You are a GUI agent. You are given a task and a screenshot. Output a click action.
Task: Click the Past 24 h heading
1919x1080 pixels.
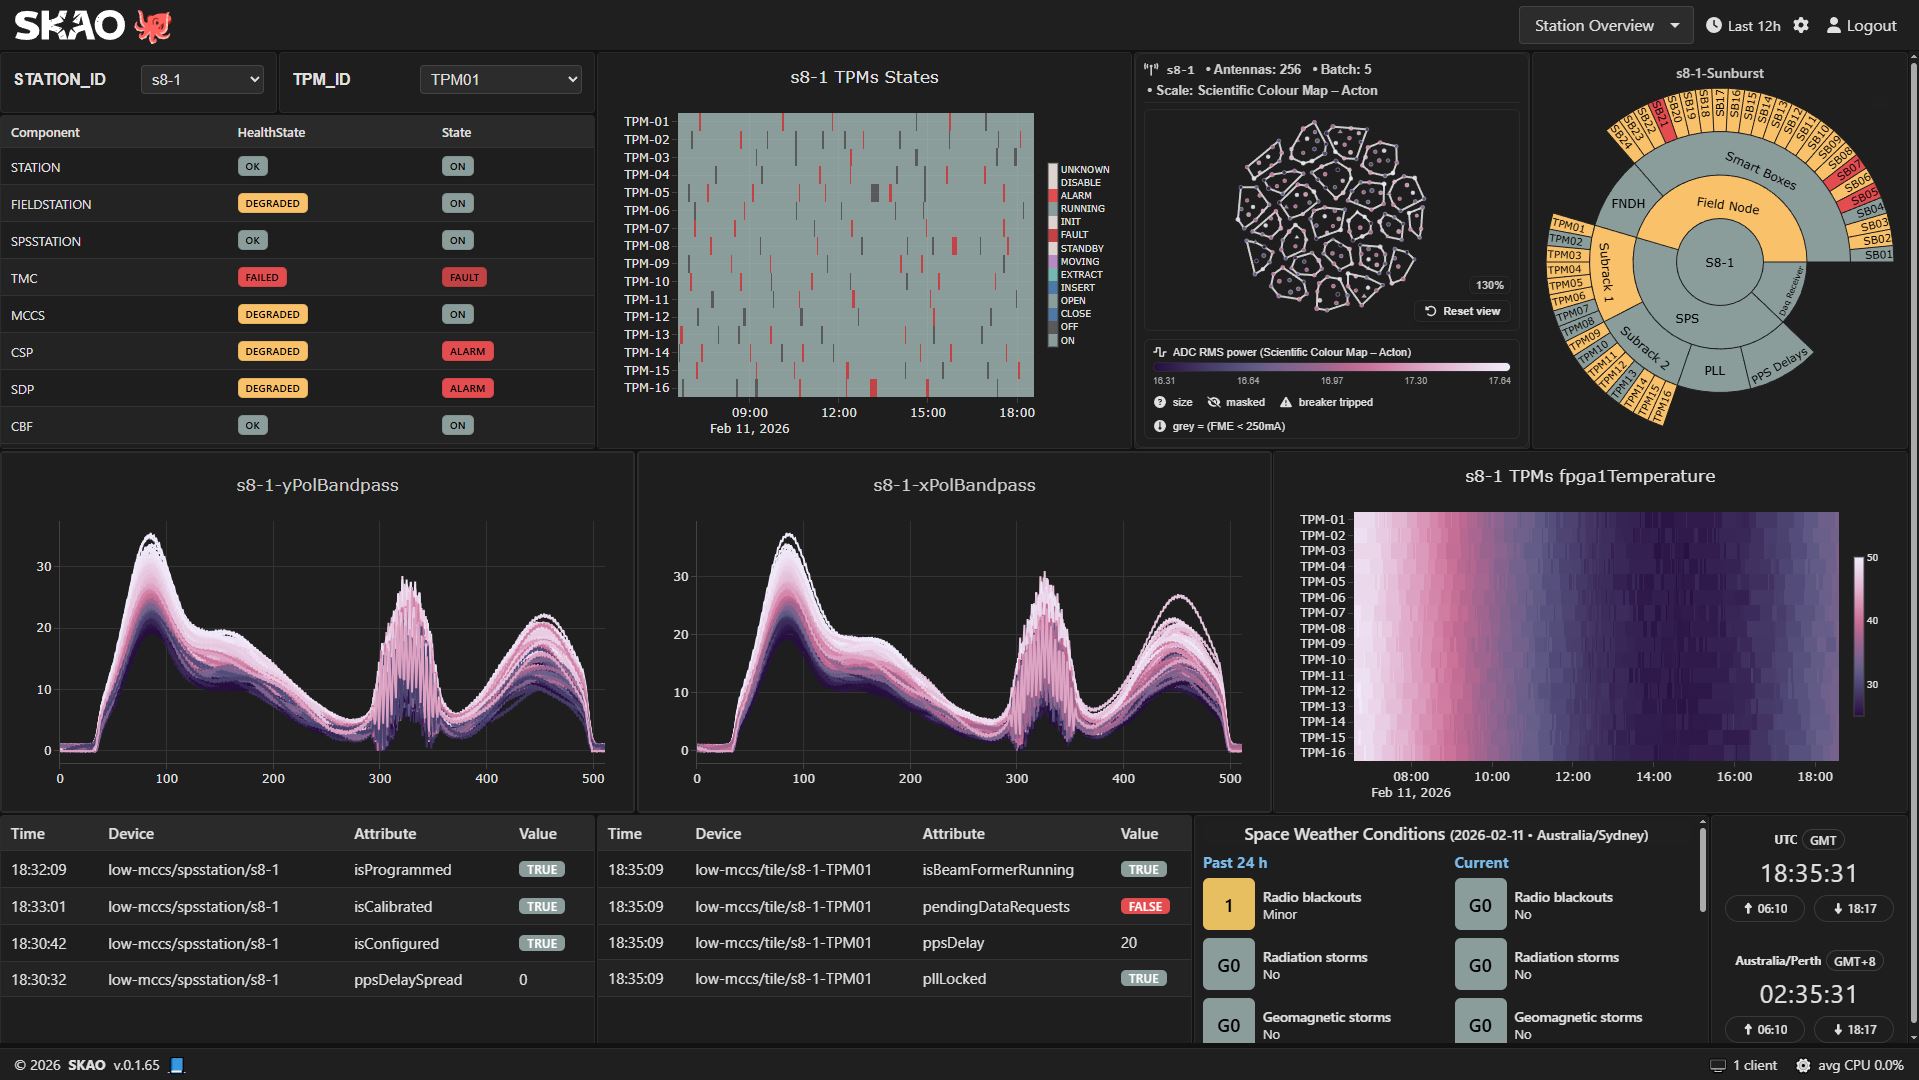pyautogui.click(x=1235, y=863)
